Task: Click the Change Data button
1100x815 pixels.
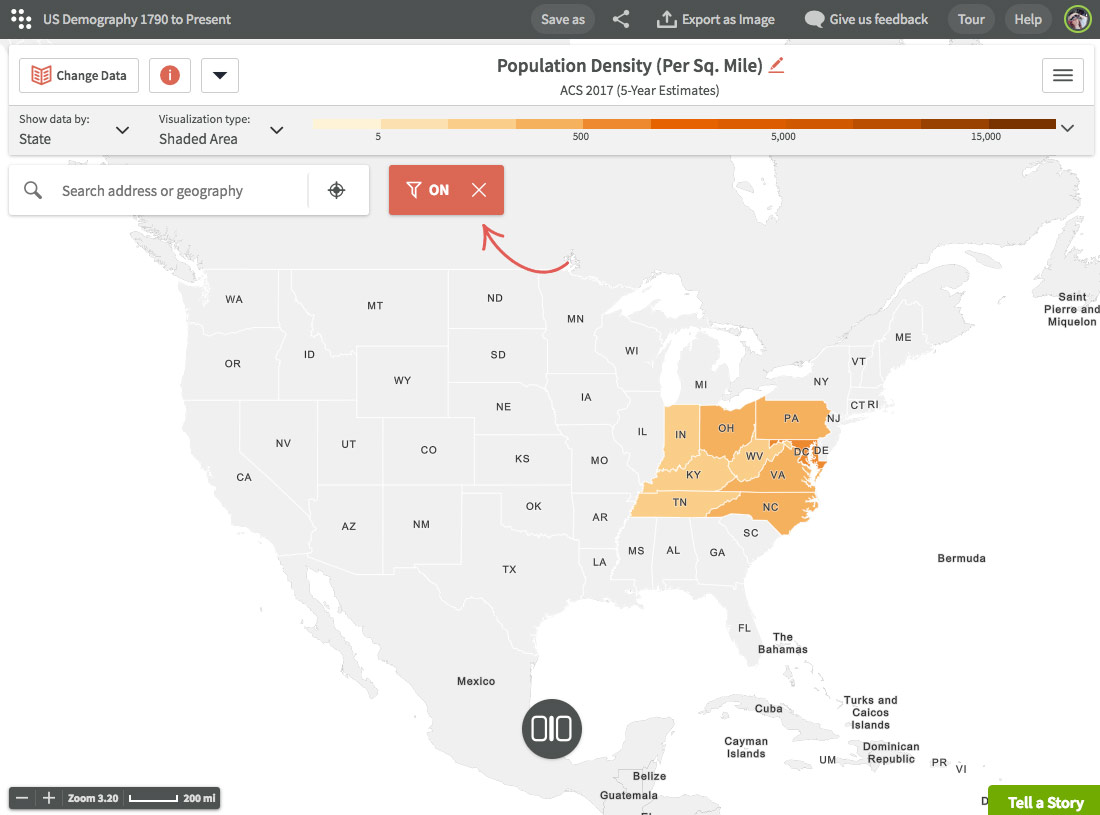Action: tap(79, 75)
